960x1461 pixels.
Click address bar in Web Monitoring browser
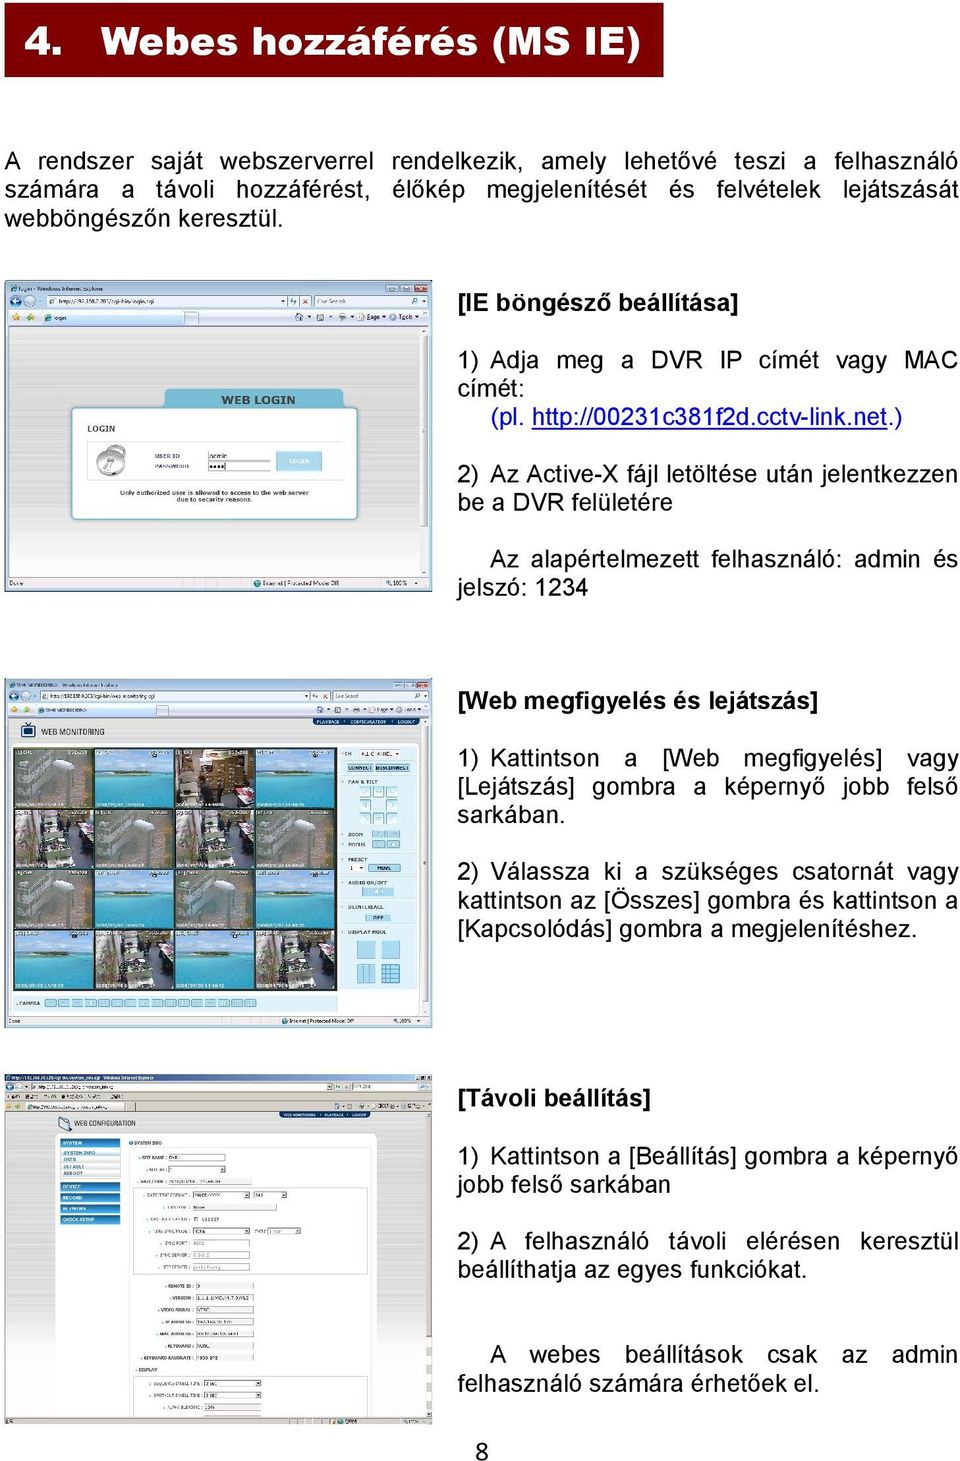coord(175,696)
